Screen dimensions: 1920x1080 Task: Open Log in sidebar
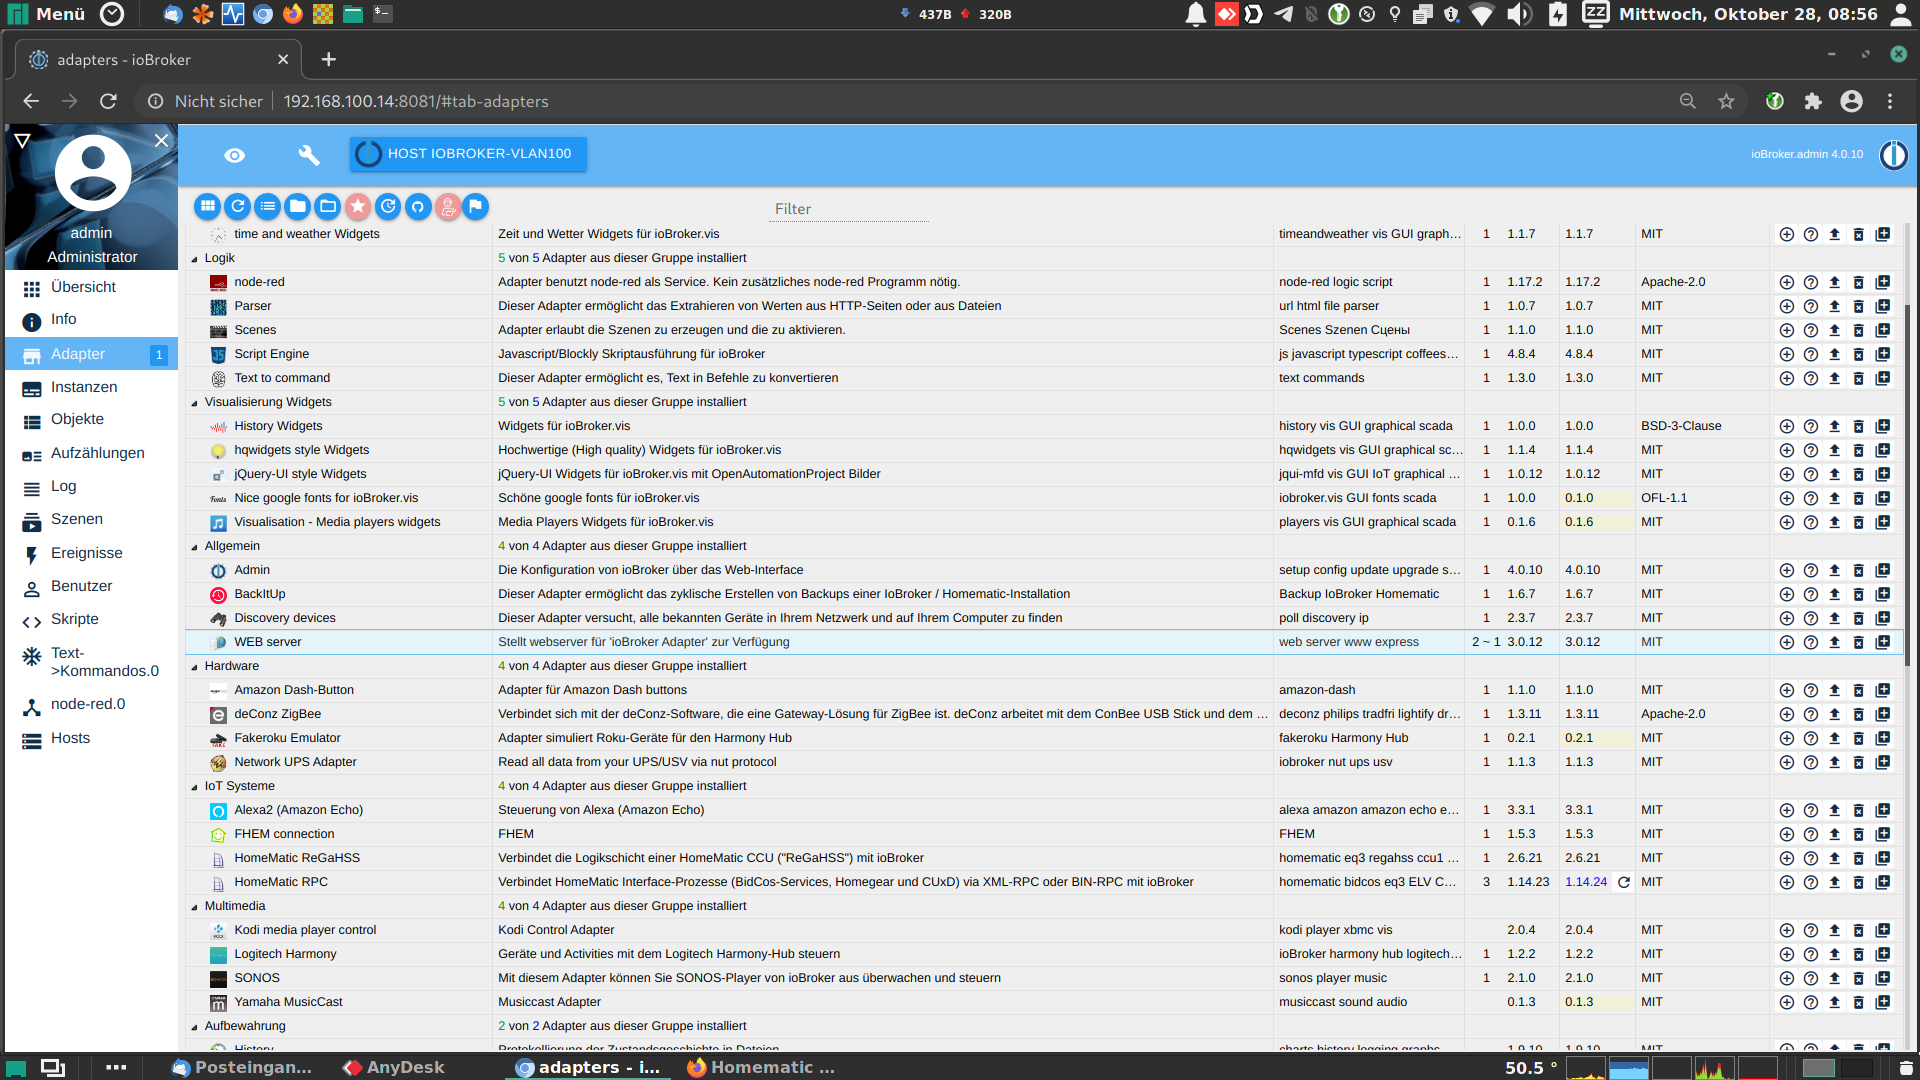point(63,486)
